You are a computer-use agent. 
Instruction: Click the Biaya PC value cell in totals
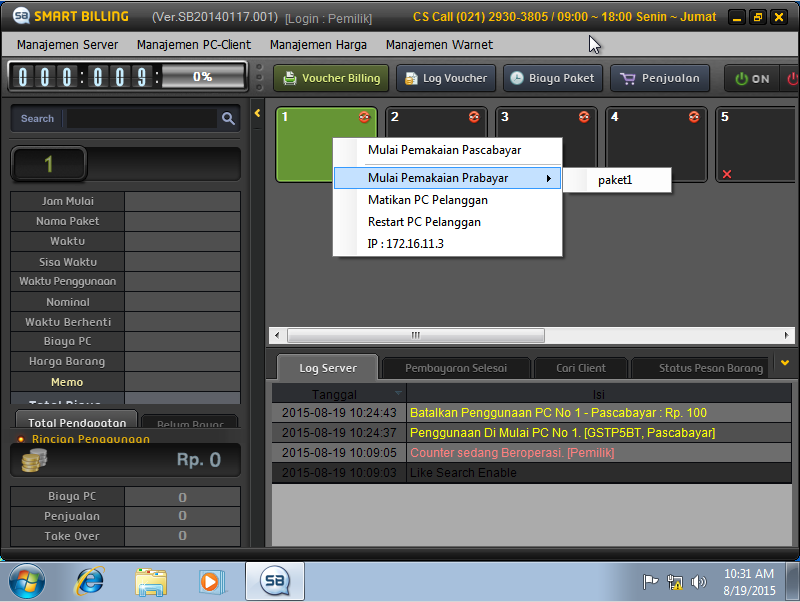(182, 497)
